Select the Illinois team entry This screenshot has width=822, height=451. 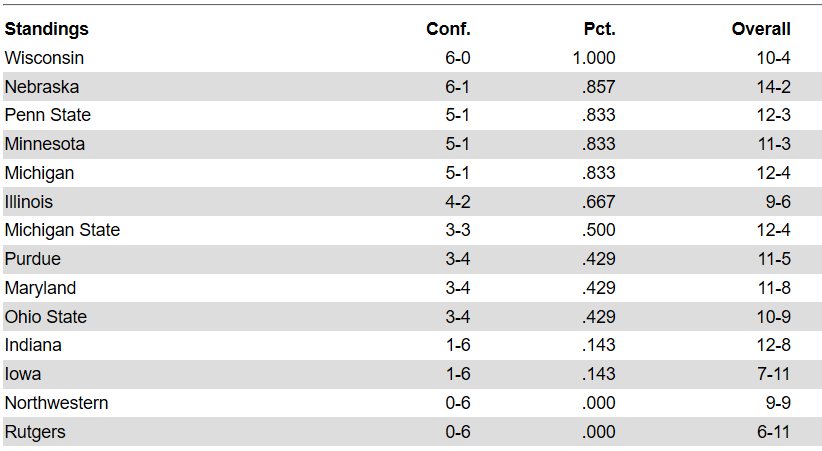(29, 201)
